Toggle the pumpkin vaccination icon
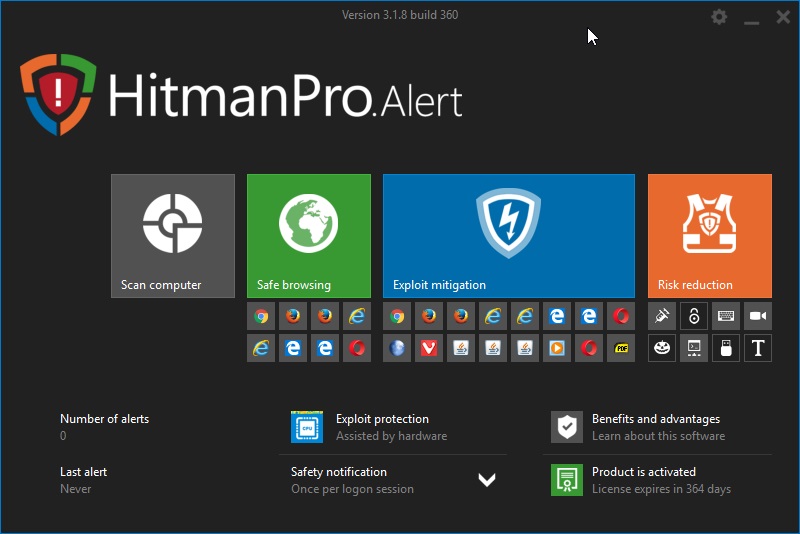Image resolution: width=800 pixels, height=534 pixels. (662, 348)
